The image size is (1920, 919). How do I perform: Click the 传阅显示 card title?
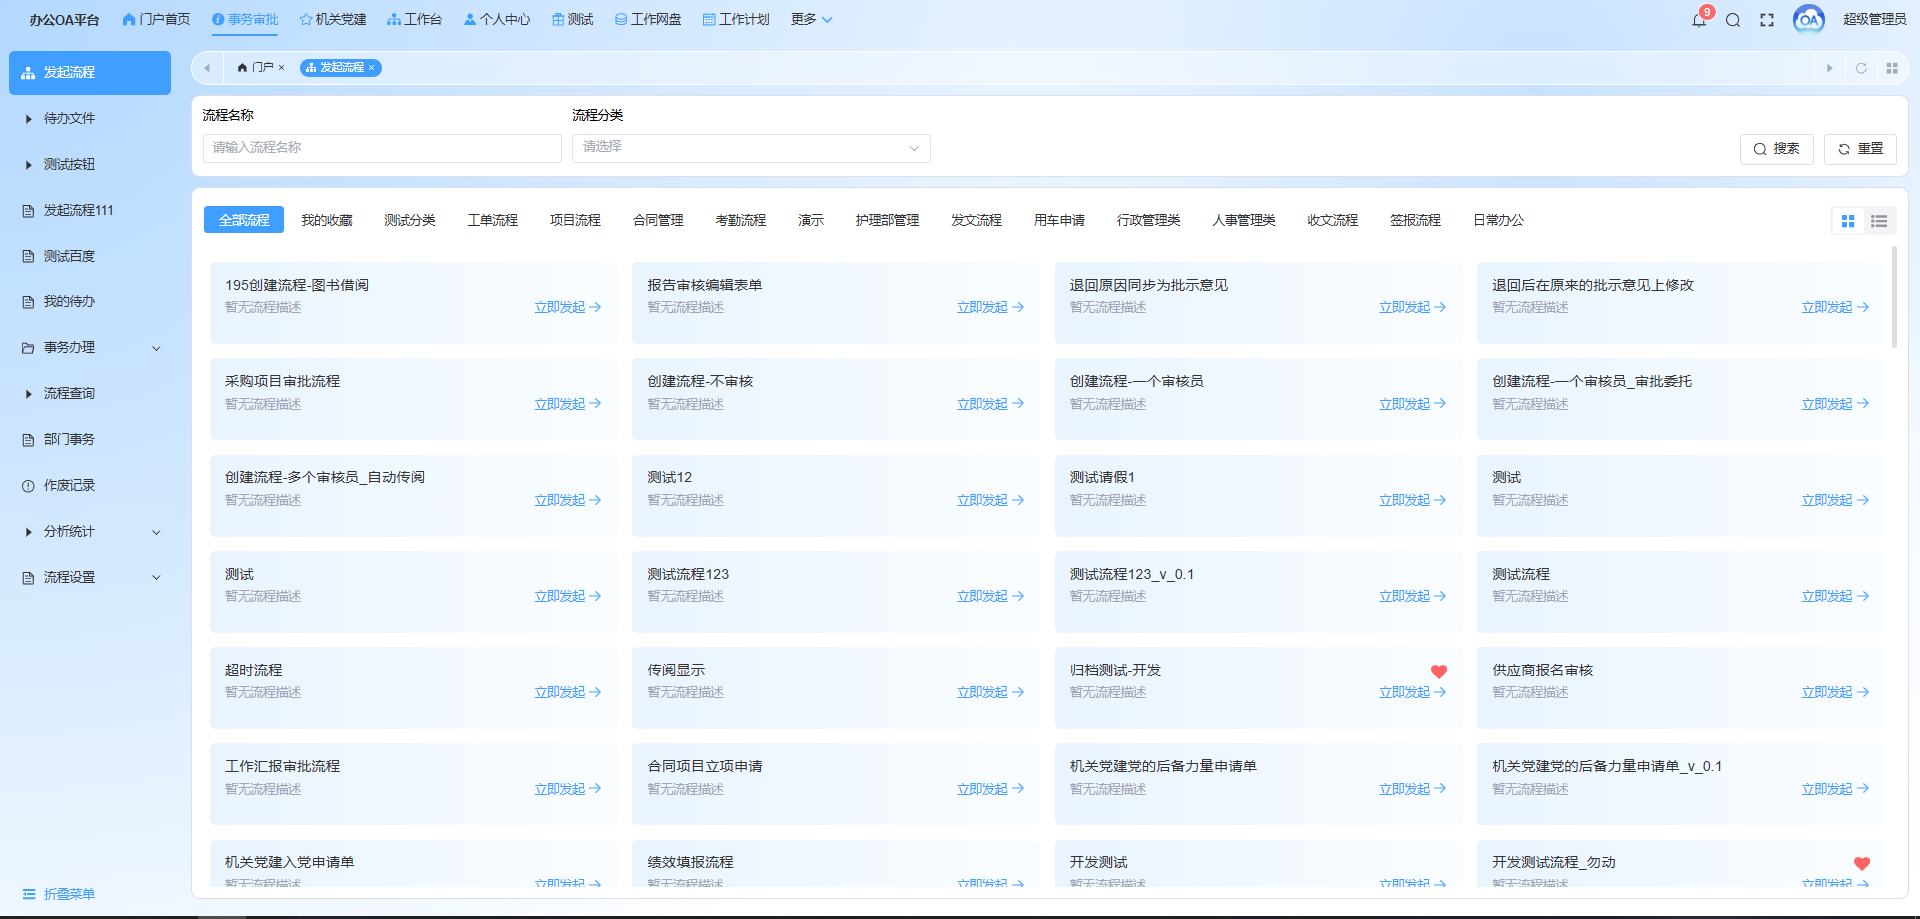coord(676,670)
